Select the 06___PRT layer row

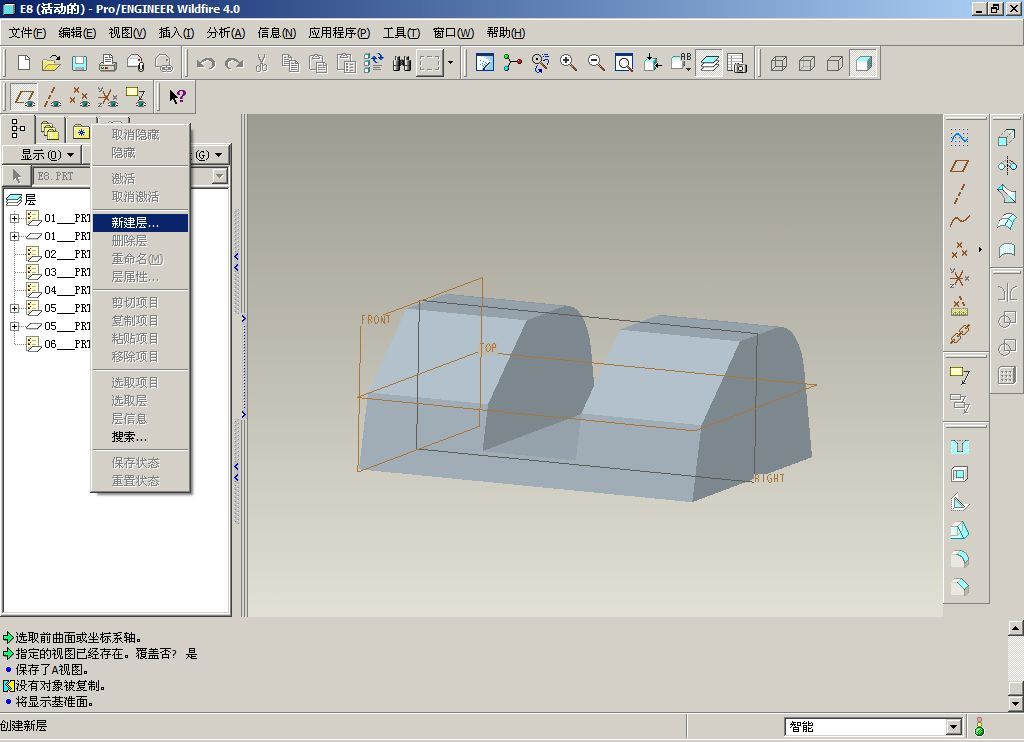pyautogui.click(x=58, y=344)
